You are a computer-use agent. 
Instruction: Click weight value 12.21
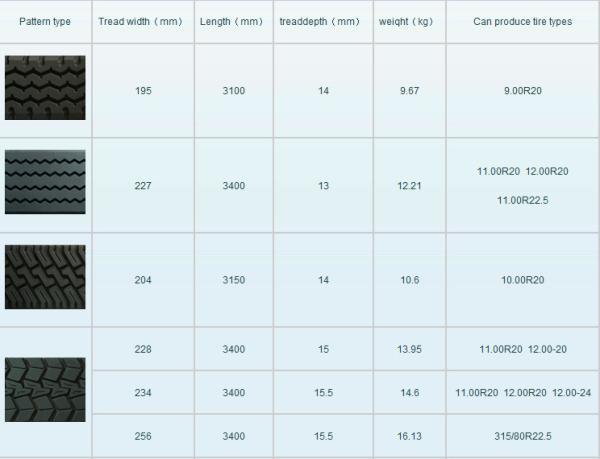[409, 186]
